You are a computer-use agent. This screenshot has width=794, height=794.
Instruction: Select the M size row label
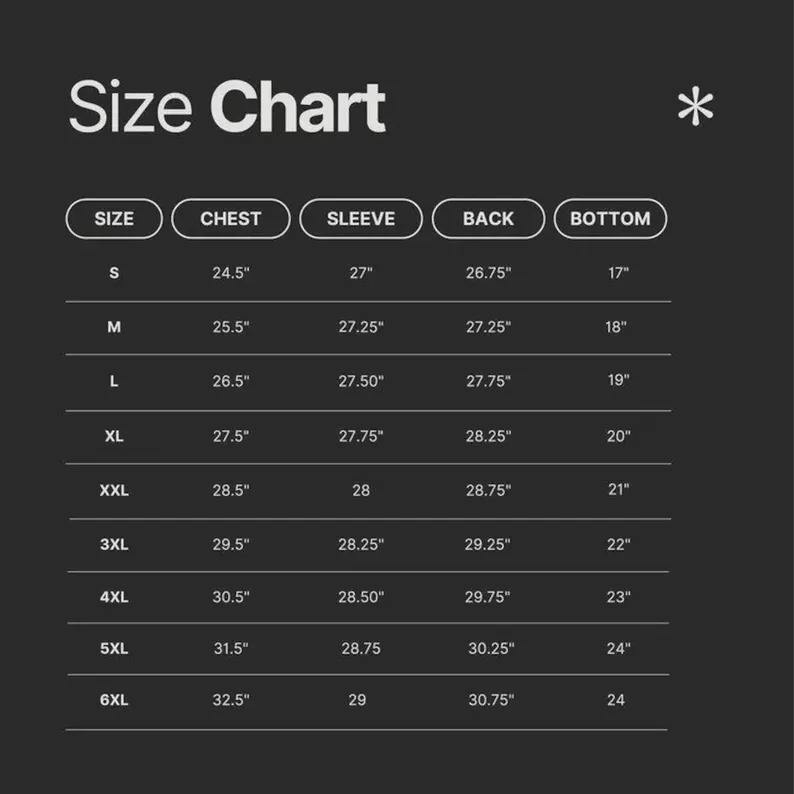tap(114, 327)
